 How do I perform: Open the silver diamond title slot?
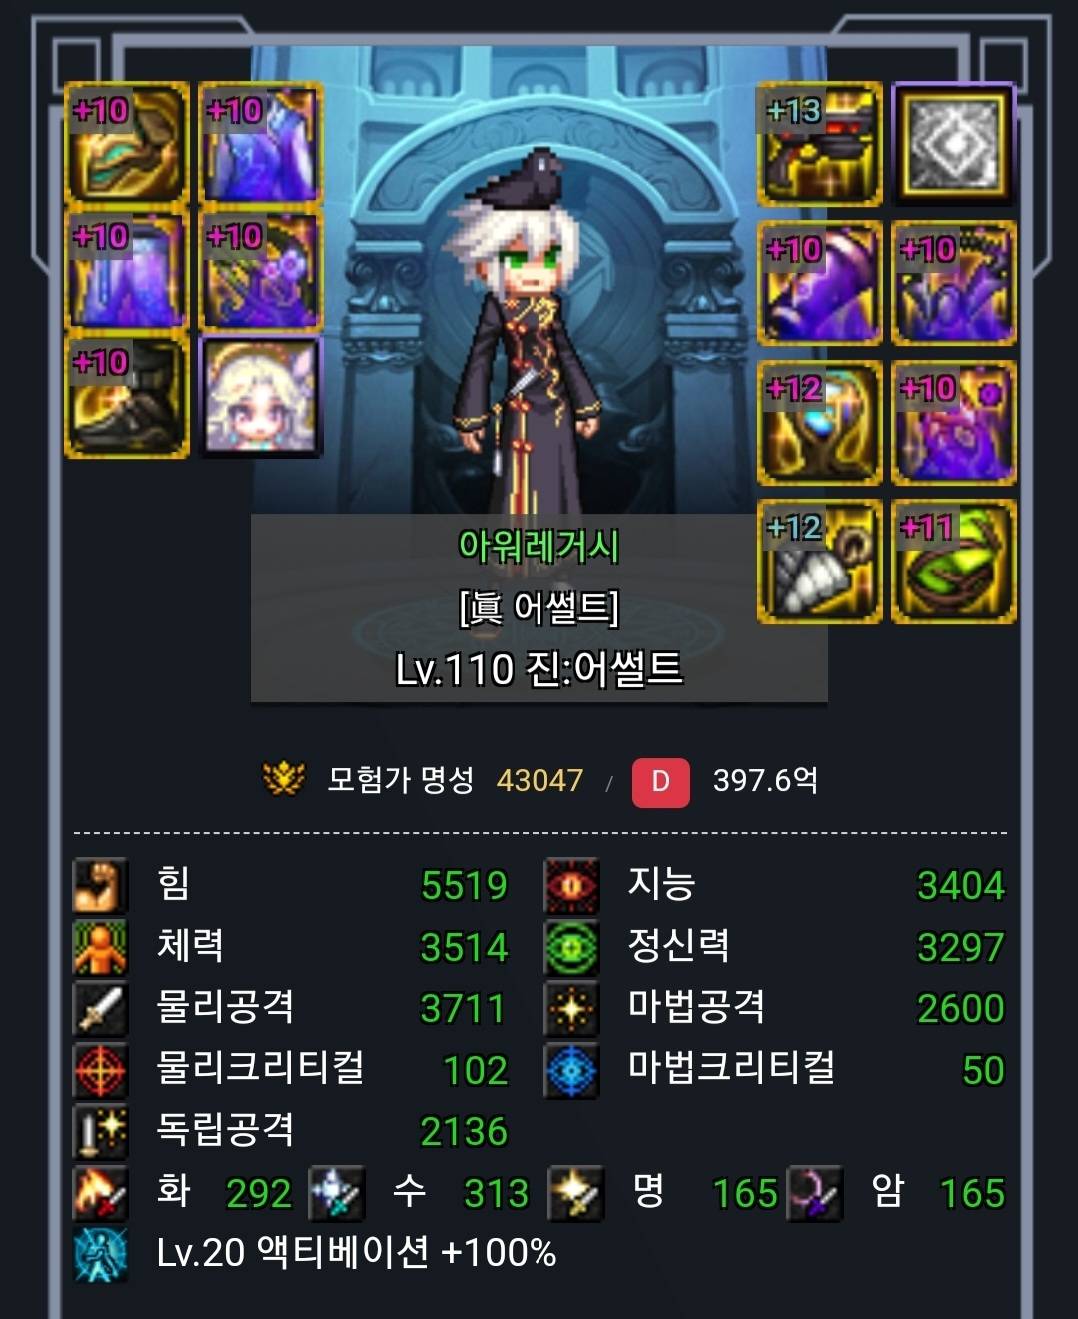[953, 145]
